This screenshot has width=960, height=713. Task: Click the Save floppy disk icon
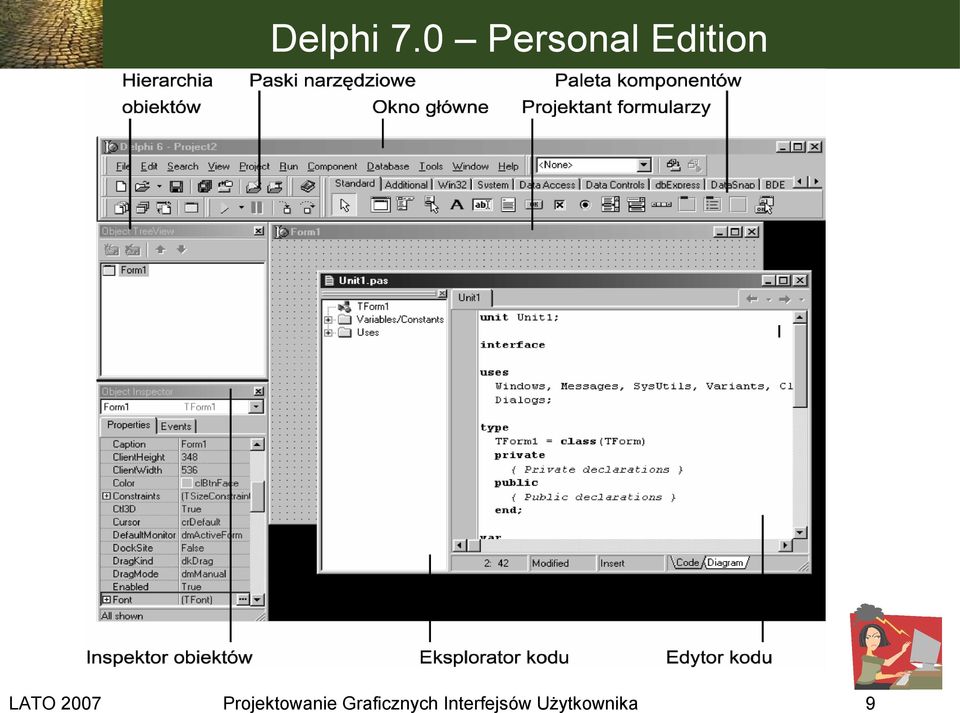(176, 186)
